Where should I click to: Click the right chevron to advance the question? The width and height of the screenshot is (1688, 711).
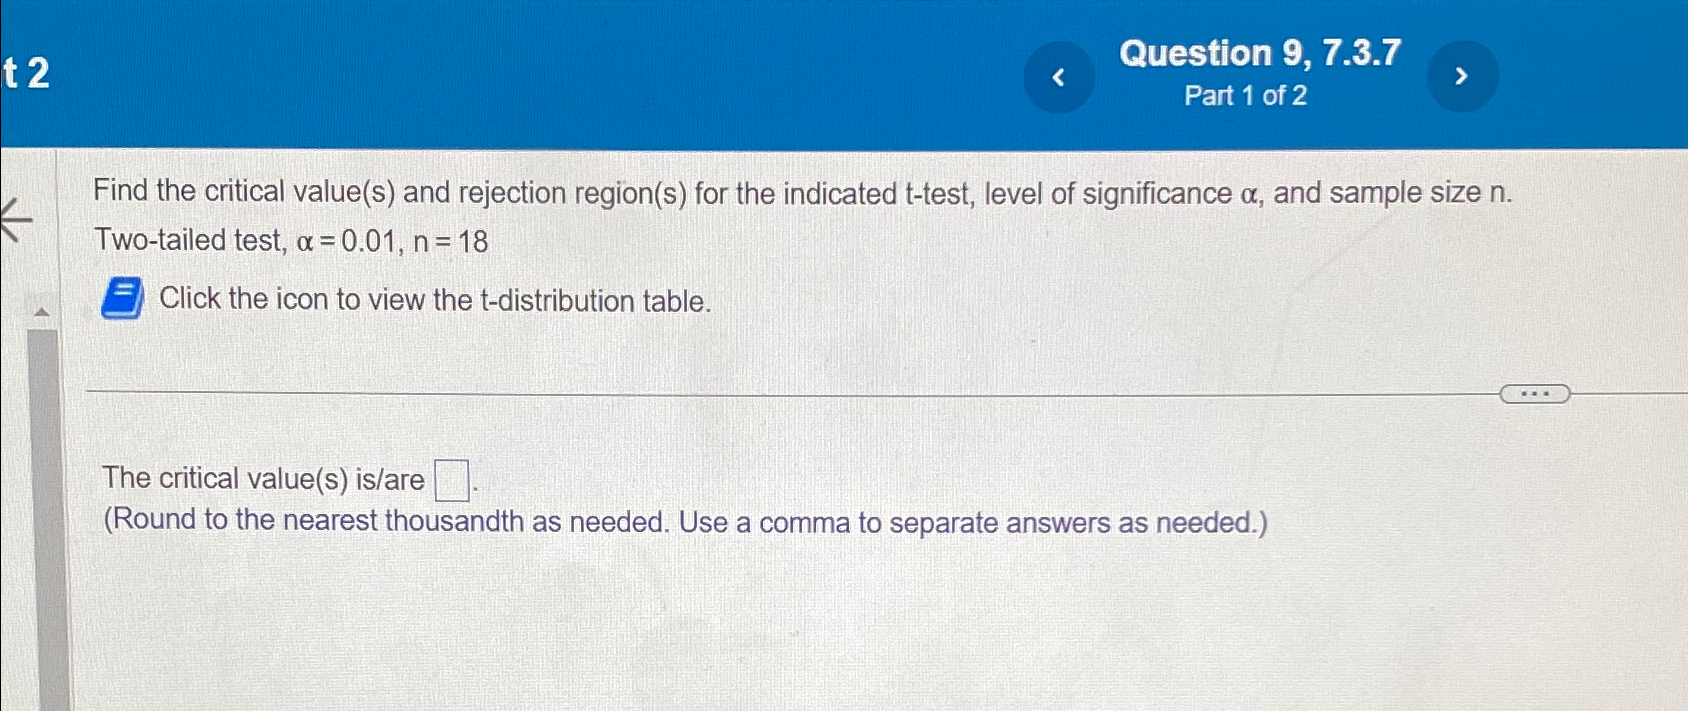tap(1463, 75)
